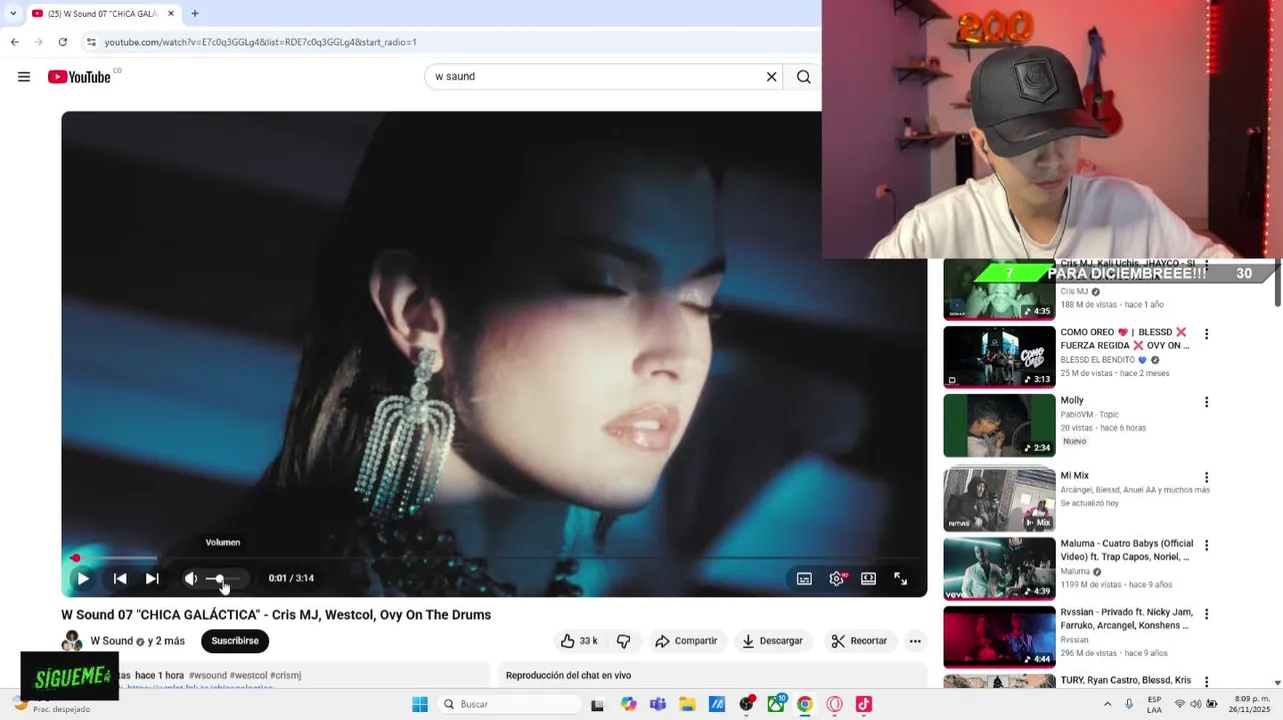Screen dimensions: 1283x720
Task: Open the 'Molly' video thumbnail
Action: click(x=999, y=426)
